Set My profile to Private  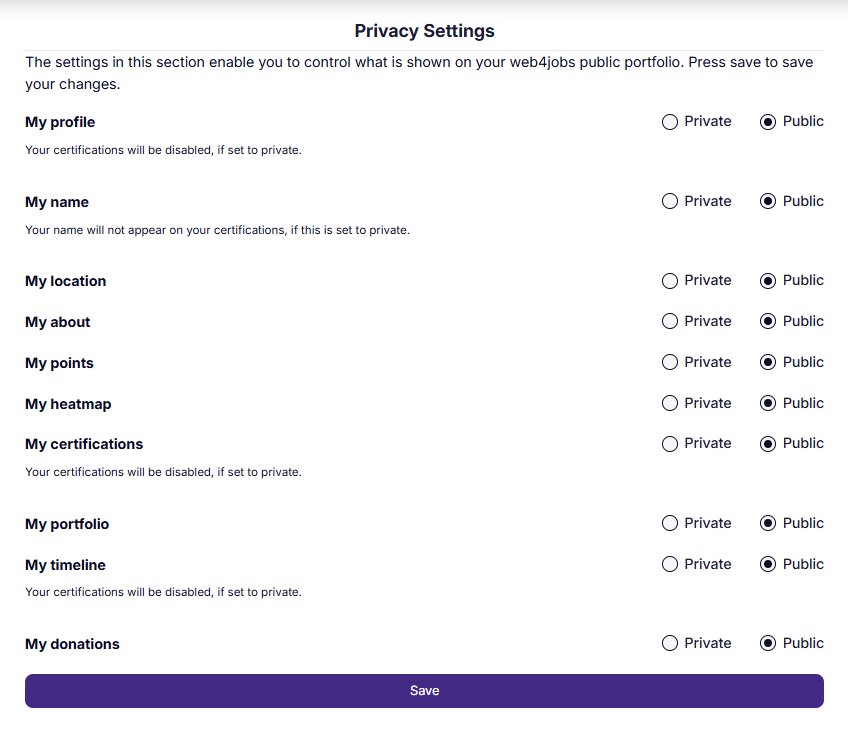coord(670,122)
